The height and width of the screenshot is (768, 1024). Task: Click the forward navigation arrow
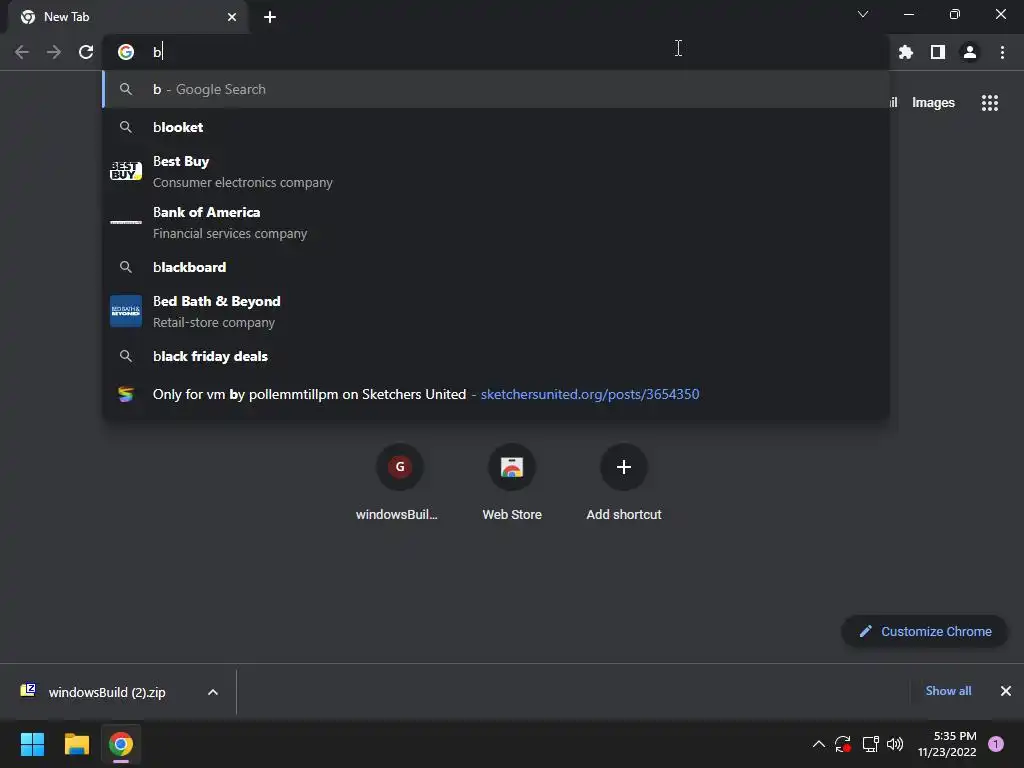(x=54, y=52)
